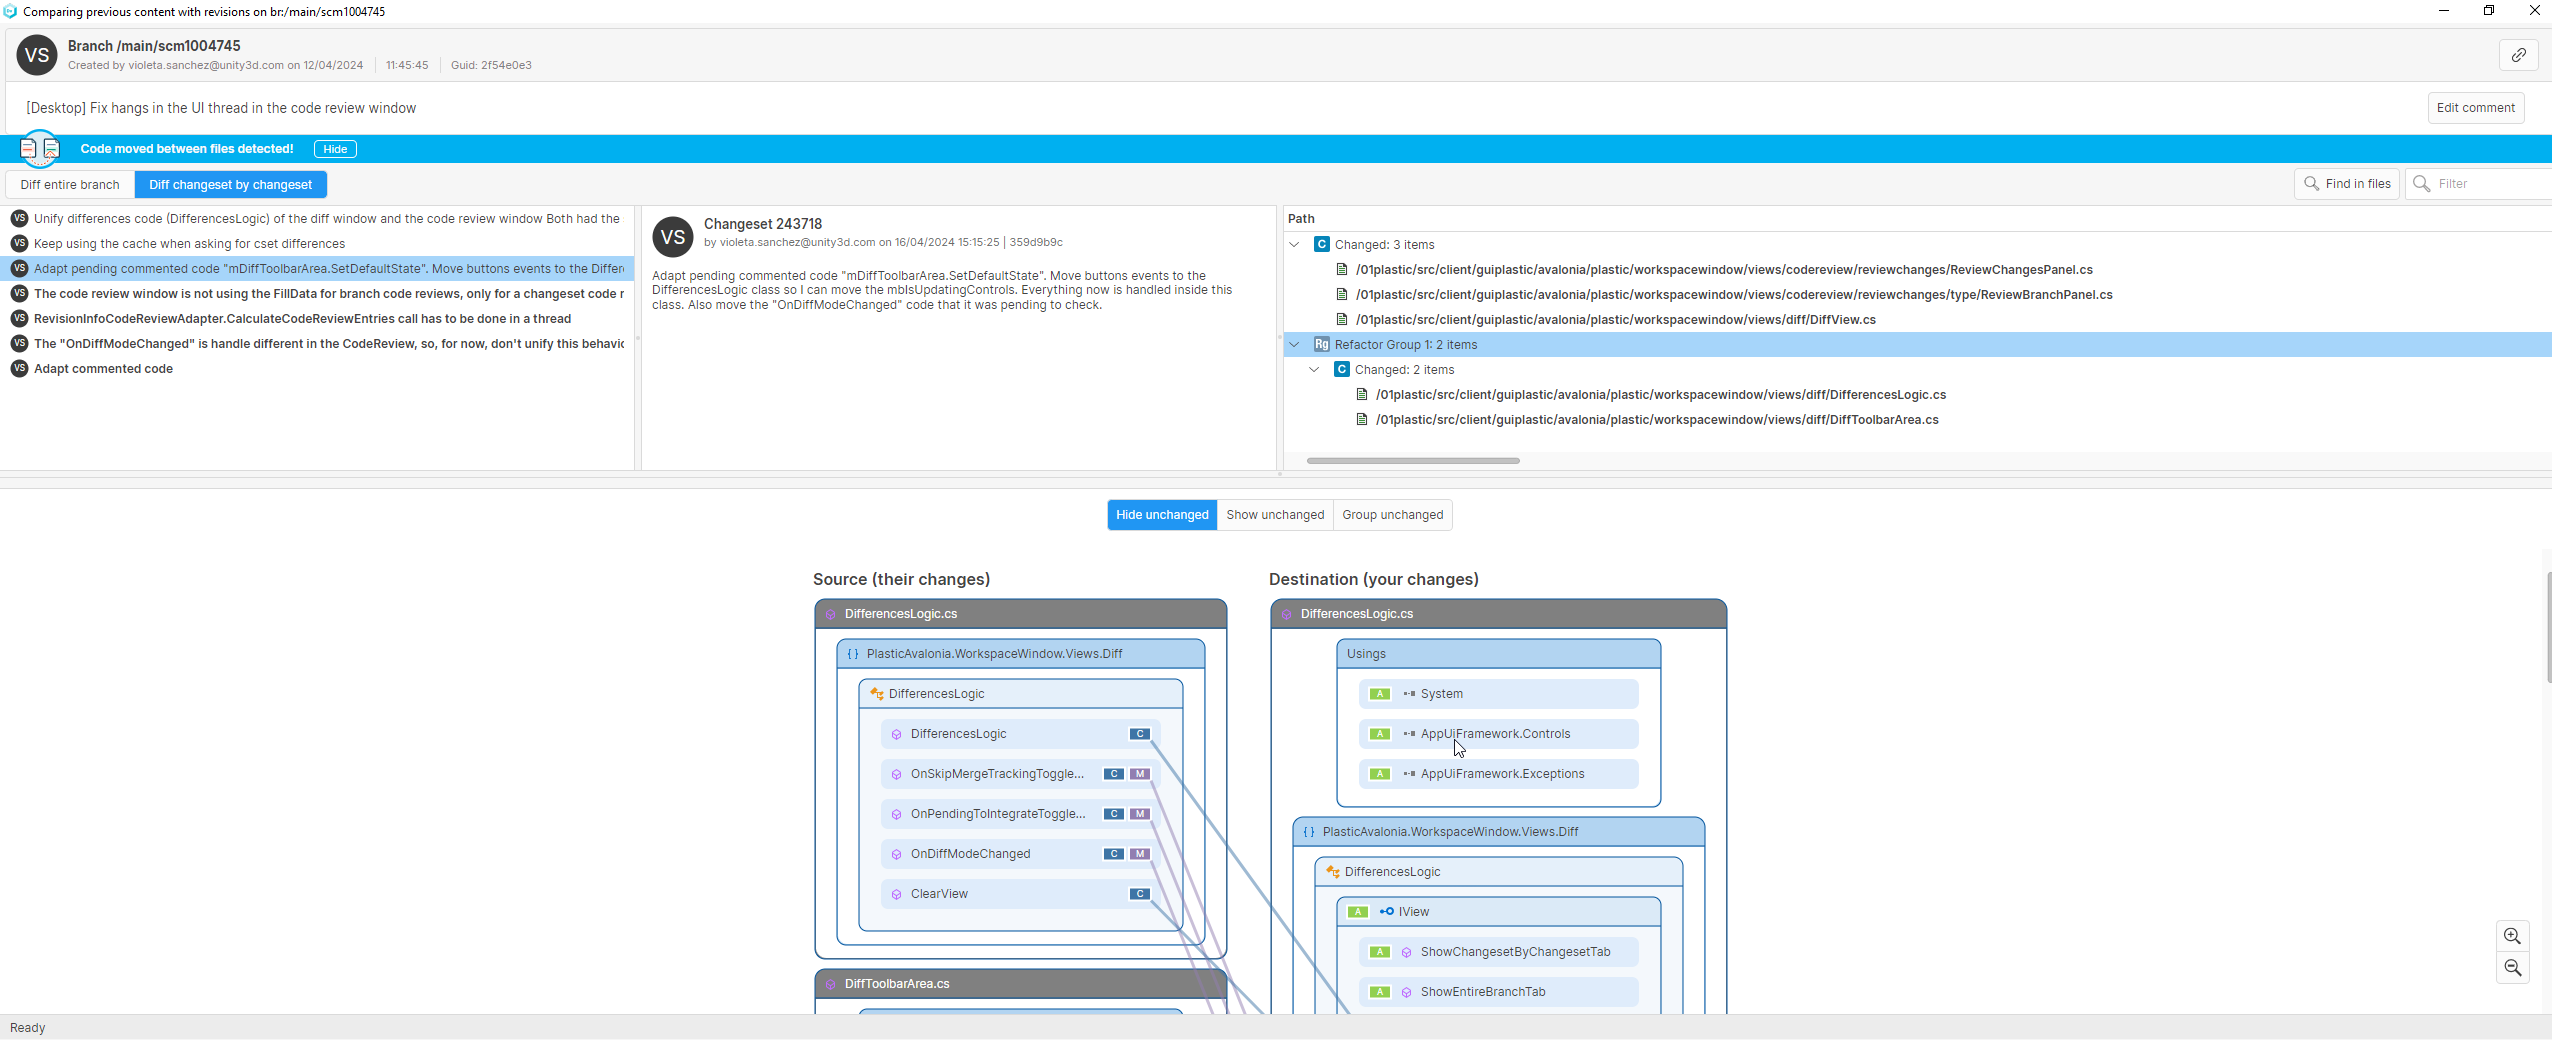The image size is (2552, 1040).
Task: Click the zoom out magnifier icon
Action: (2511, 968)
